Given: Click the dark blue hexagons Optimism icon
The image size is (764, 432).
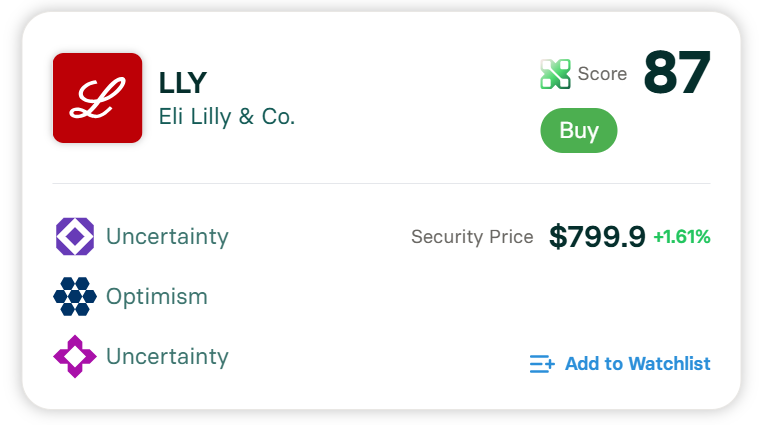Looking at the screenshot, I should click(75, 297).
